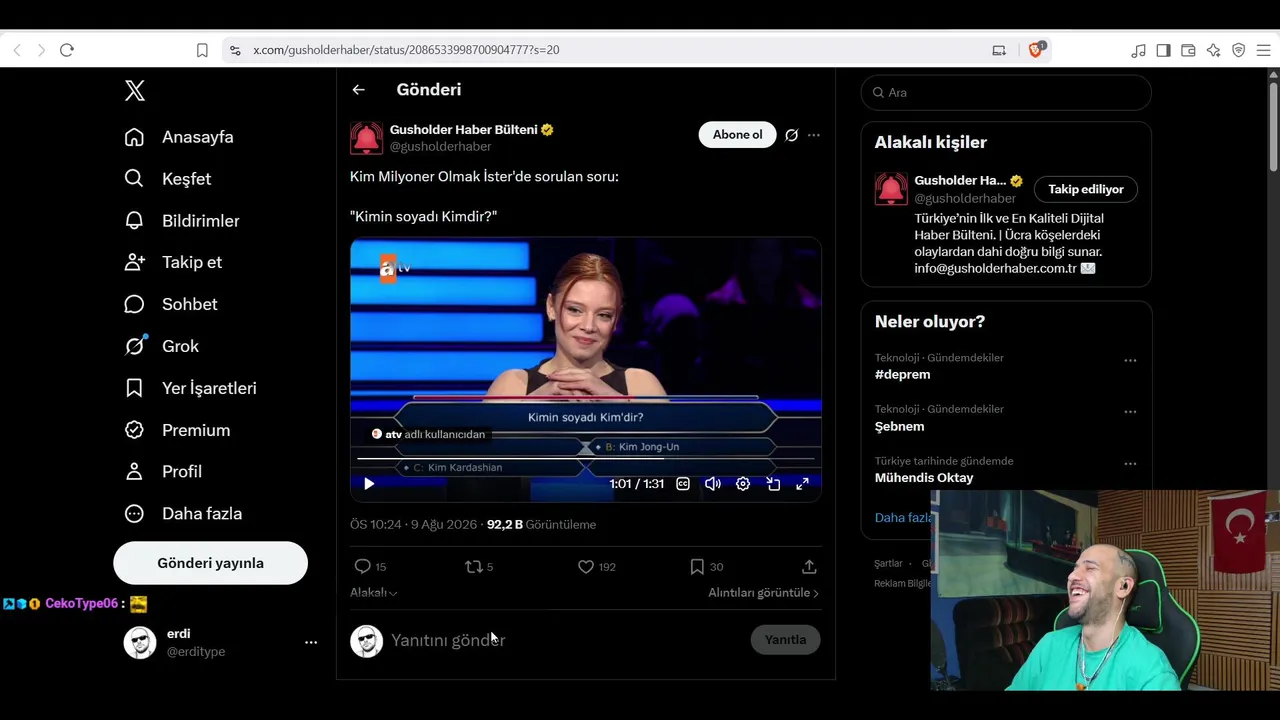Click the atv adlı kullanıcıdan source label

click(x=428, y=434)
